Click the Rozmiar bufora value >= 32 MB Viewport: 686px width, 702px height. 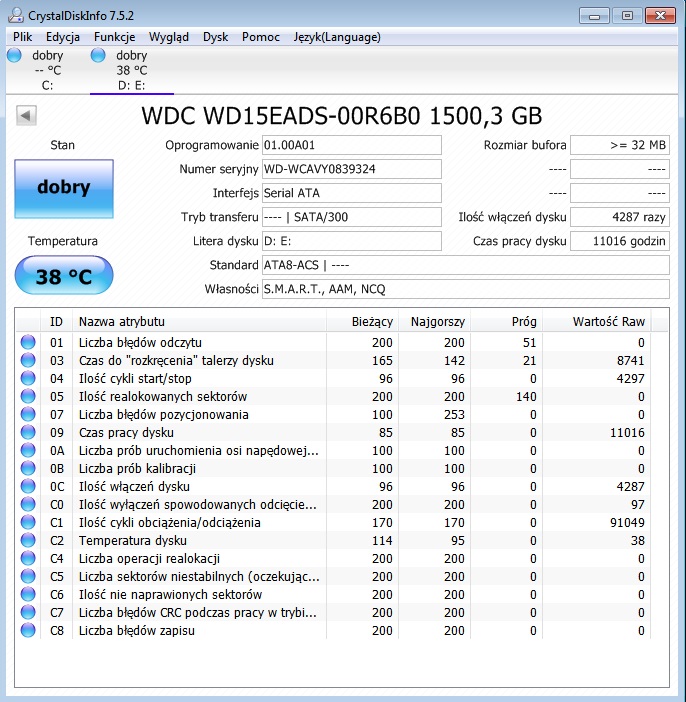[620, 145]
